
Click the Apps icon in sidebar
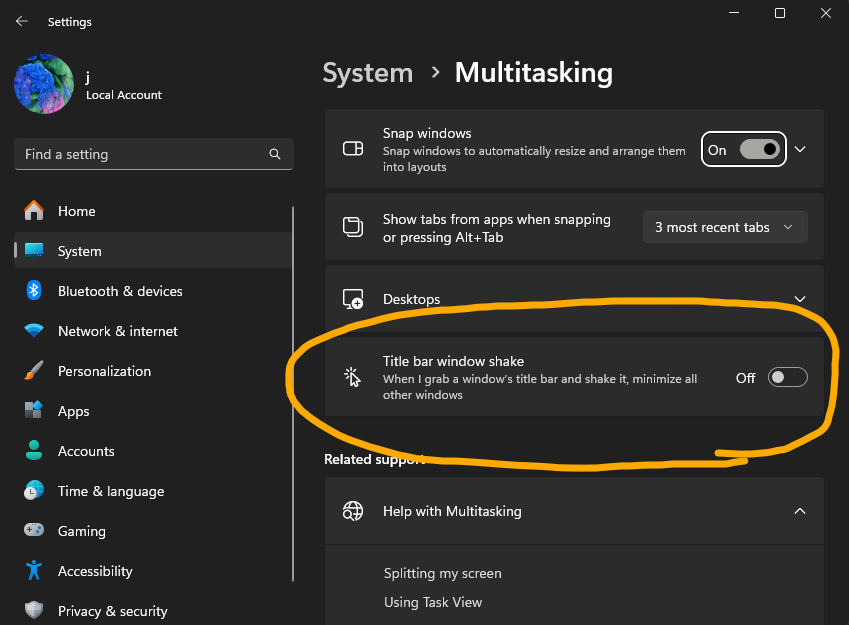coord(34,411)
